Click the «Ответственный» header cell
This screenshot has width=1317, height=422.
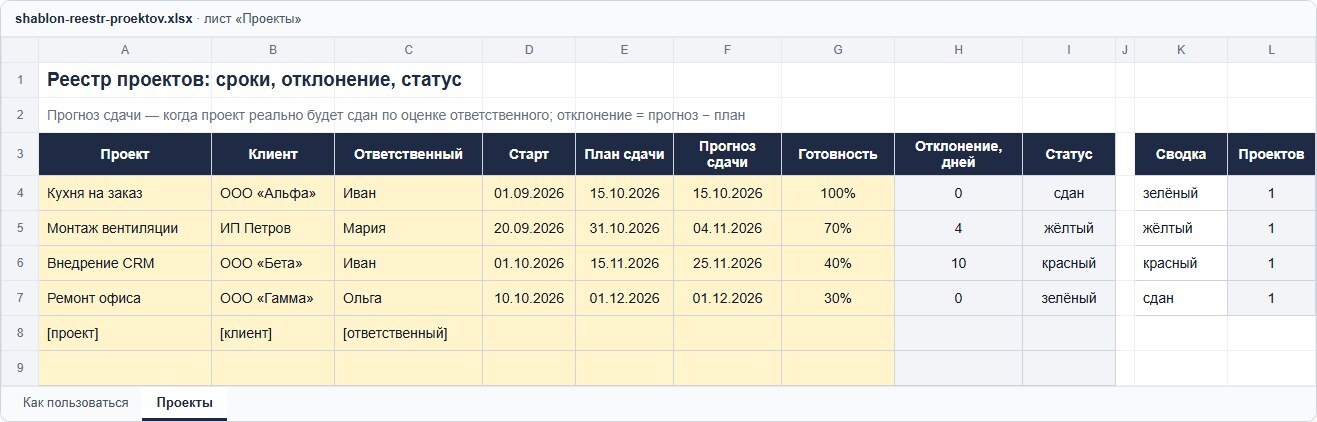[409, 154]
